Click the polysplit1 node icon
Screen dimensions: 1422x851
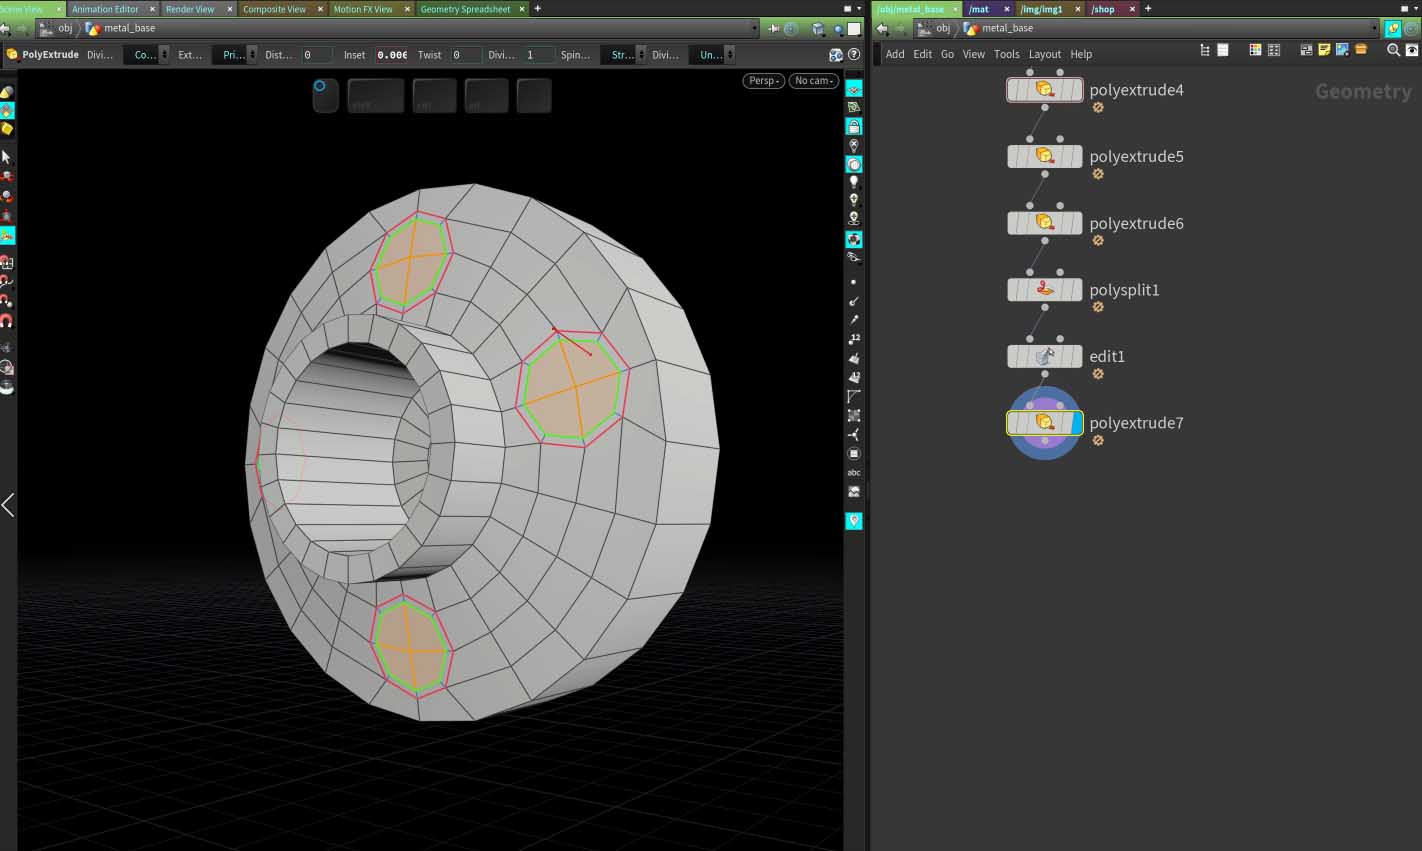click(x=1044, y=290)
